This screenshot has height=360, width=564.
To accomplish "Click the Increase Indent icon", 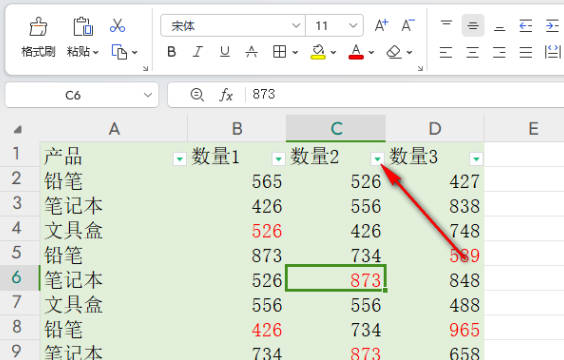I will [x=552, y=26].
